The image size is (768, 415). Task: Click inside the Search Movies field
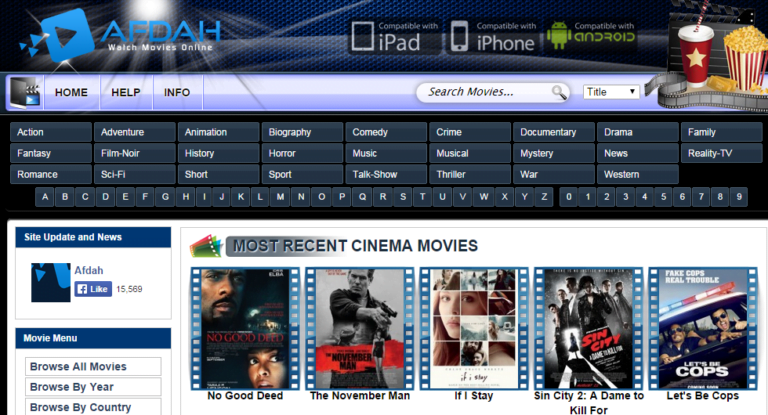coord(484,92)
